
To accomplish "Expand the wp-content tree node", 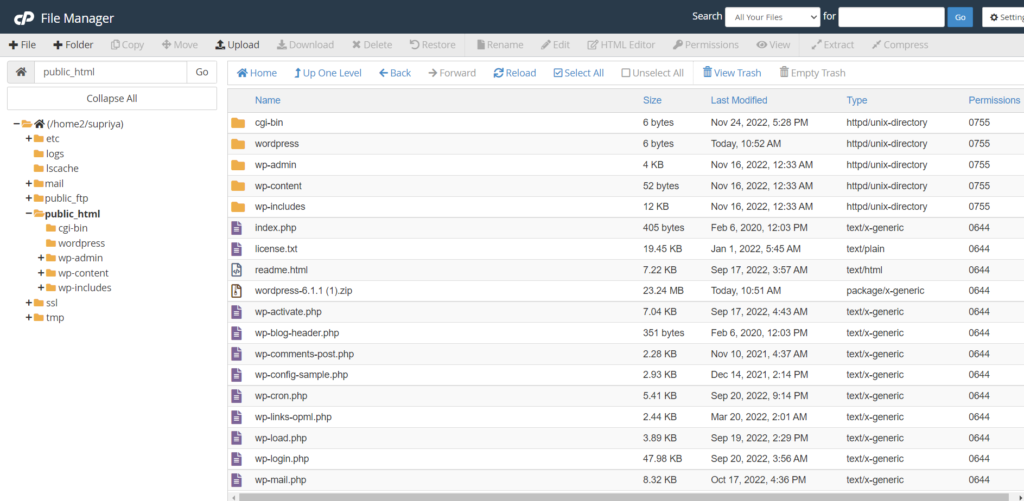I will coord(41,273).
